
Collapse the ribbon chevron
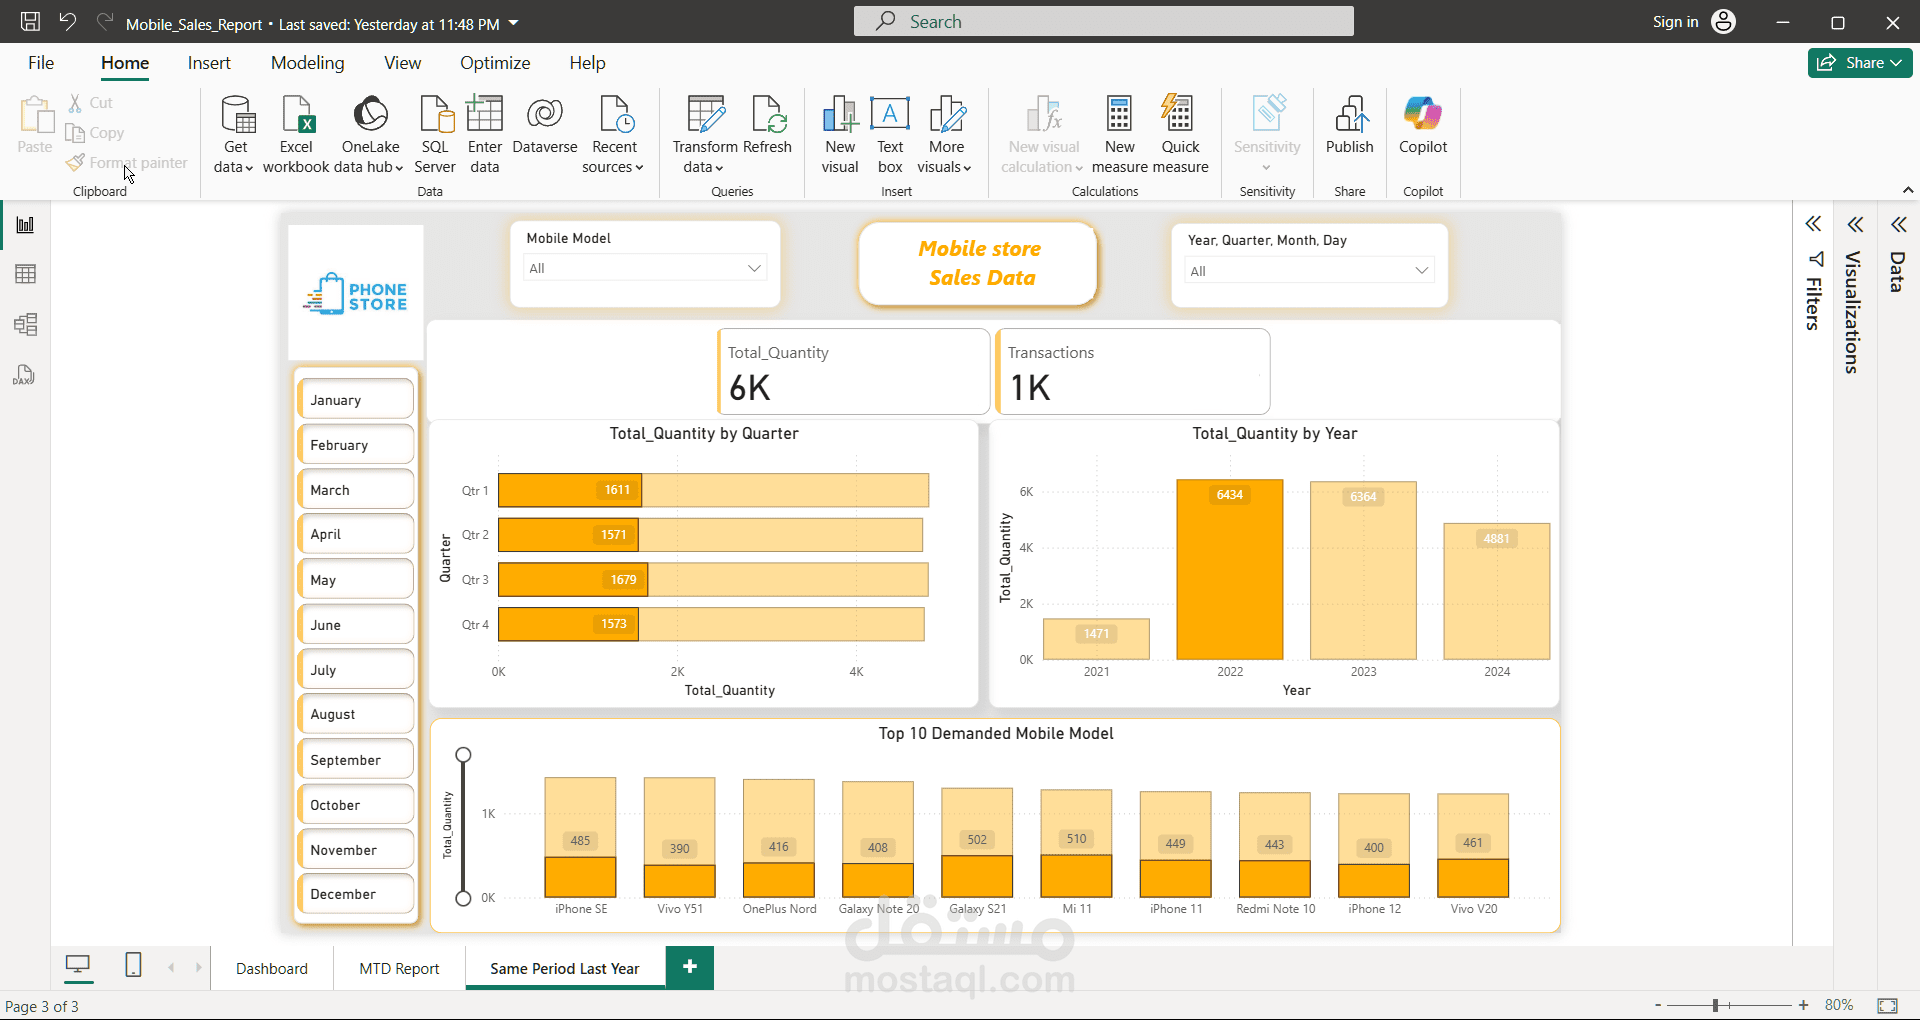pos(1907,190)
